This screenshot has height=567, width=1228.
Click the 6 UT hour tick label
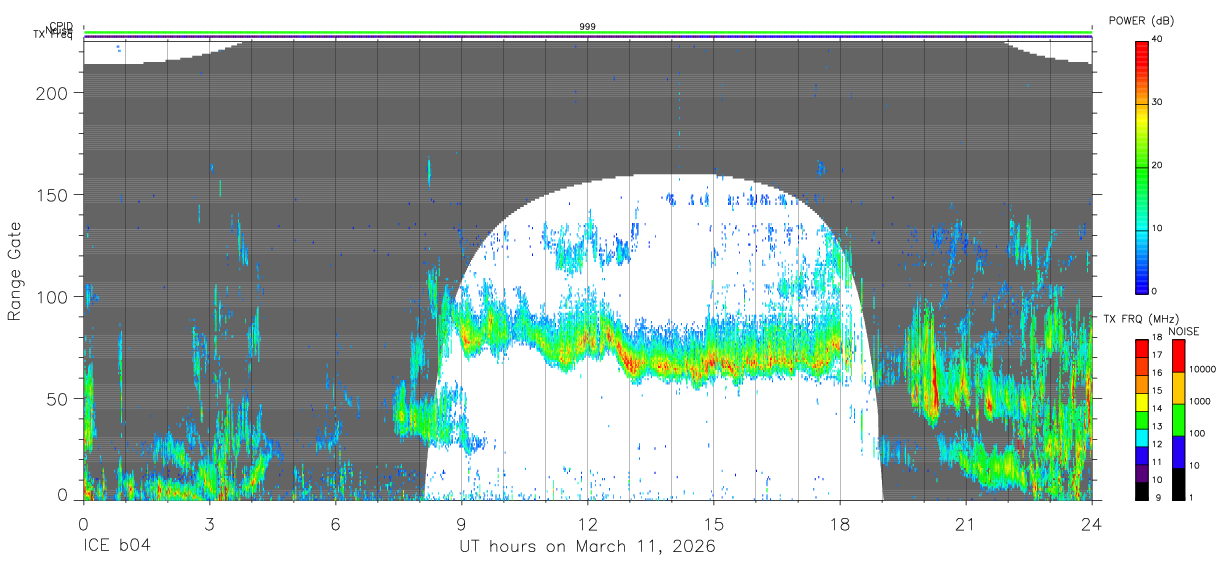[x=335, y=524]
